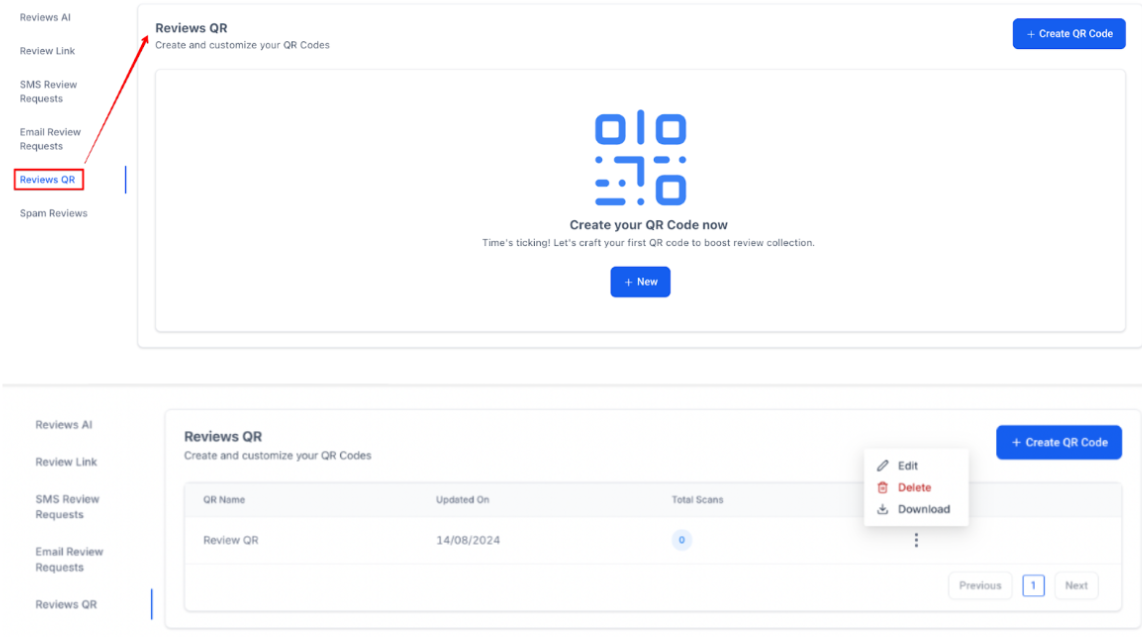
Task: Click the pencil Edit icon in popup
Action: tap(883, 465)
